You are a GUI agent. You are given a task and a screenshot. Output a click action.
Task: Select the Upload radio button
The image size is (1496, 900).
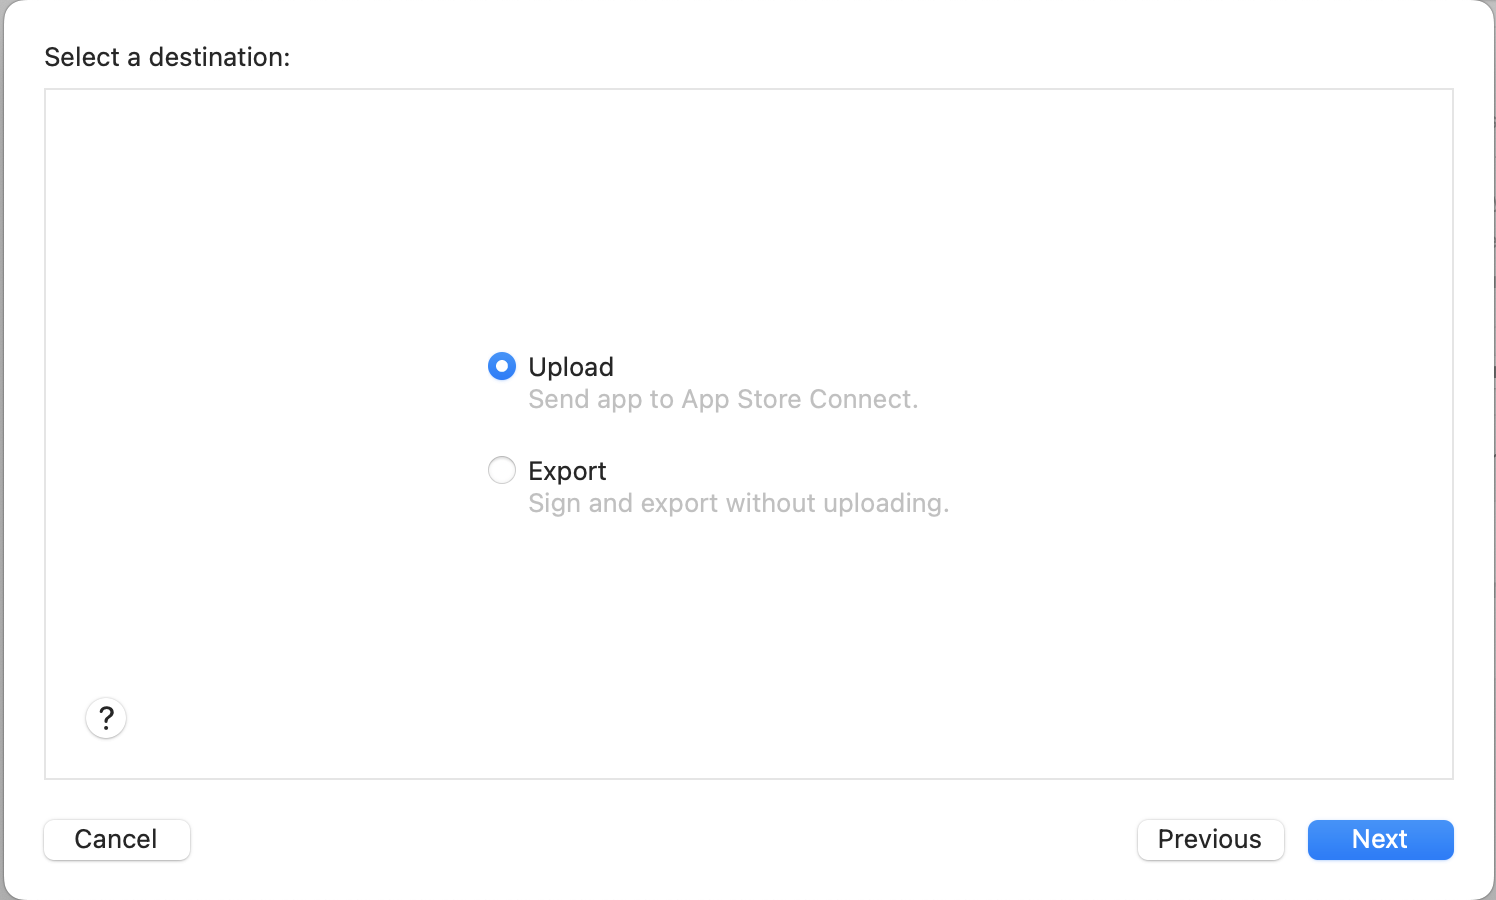(502, 367)
